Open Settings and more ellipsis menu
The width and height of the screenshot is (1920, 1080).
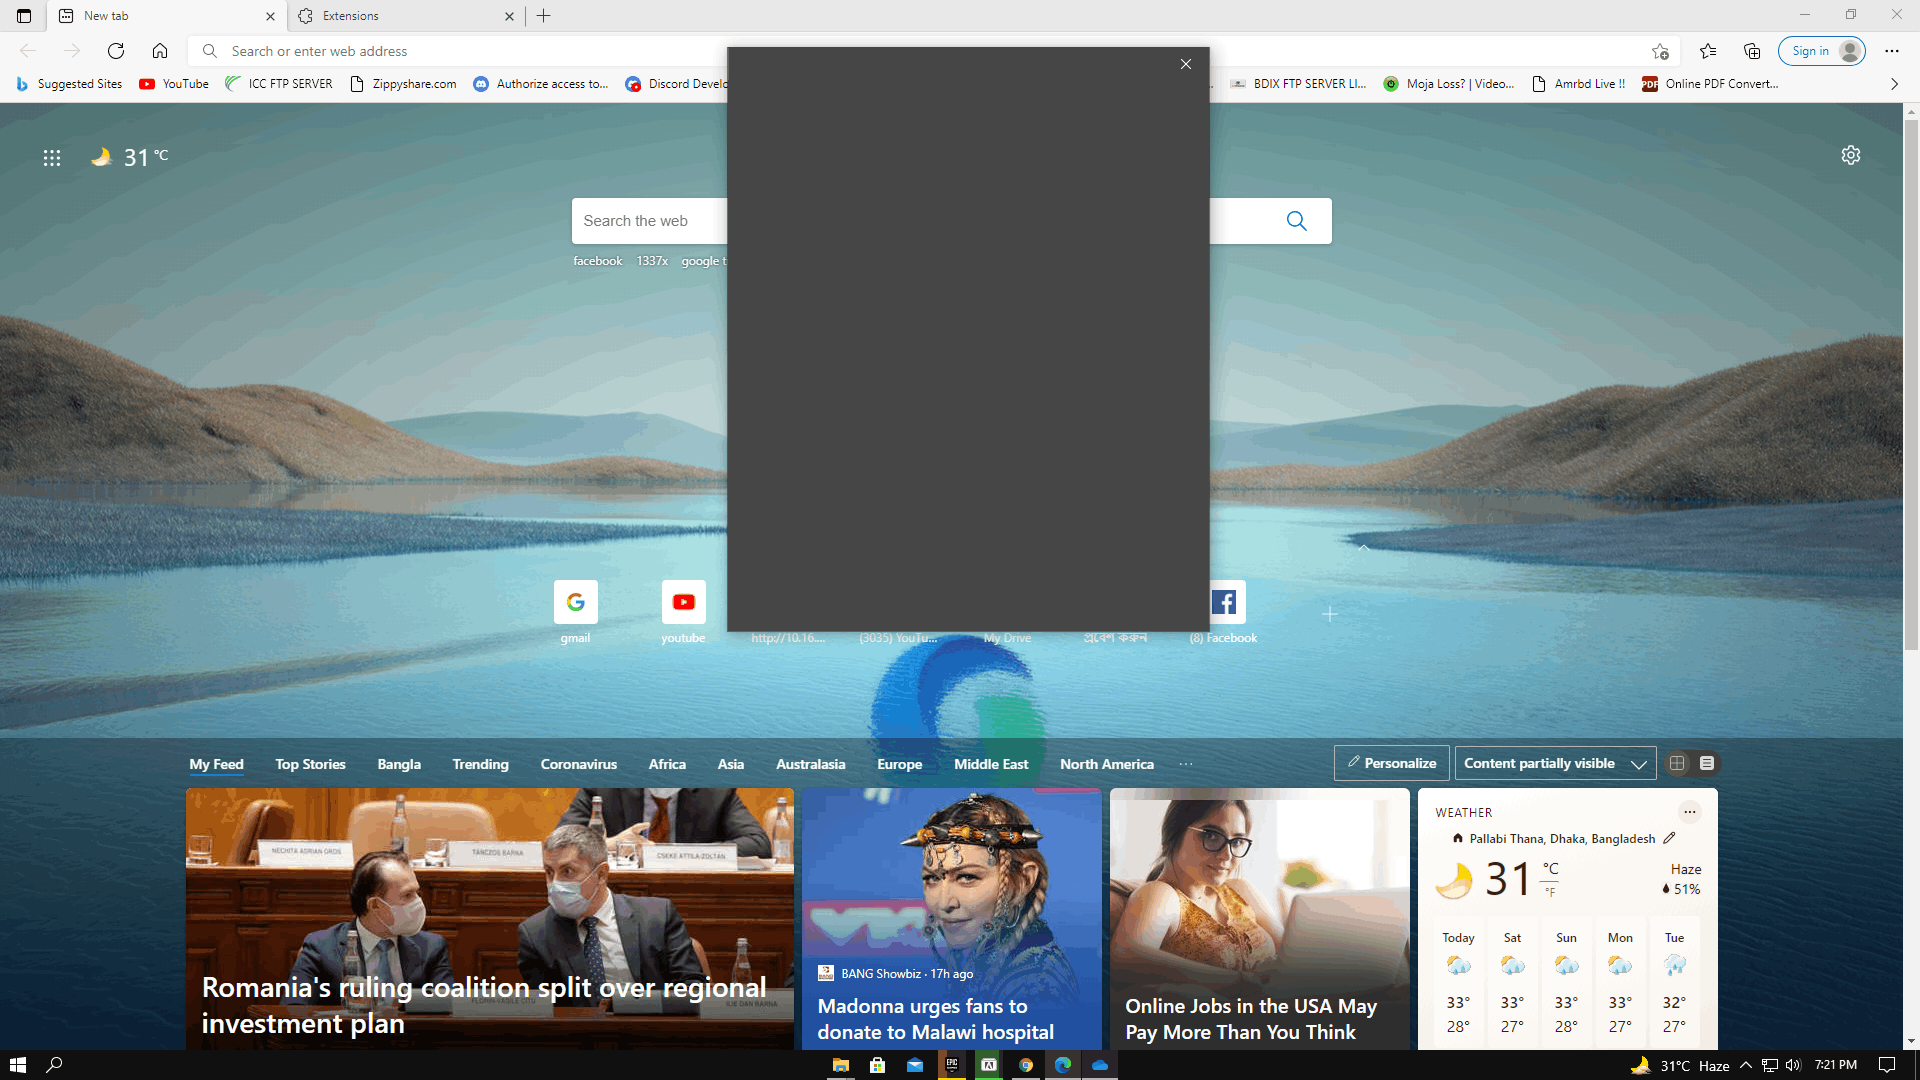pyautogui.click(x=1892, y=51)
